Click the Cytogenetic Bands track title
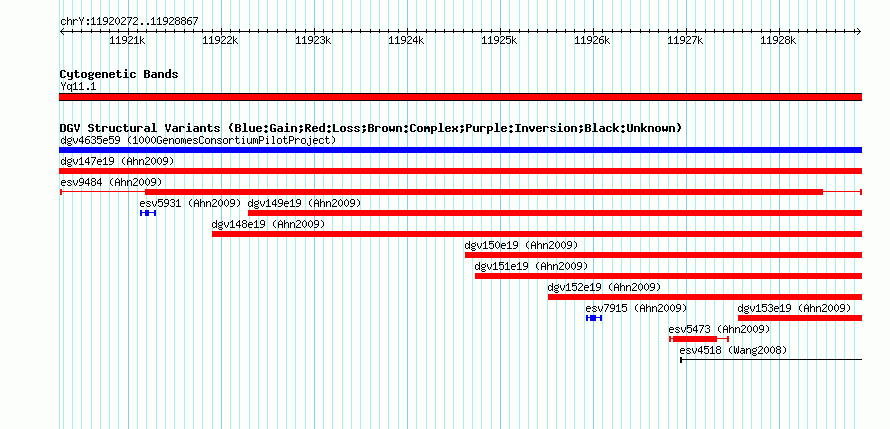 119,74
